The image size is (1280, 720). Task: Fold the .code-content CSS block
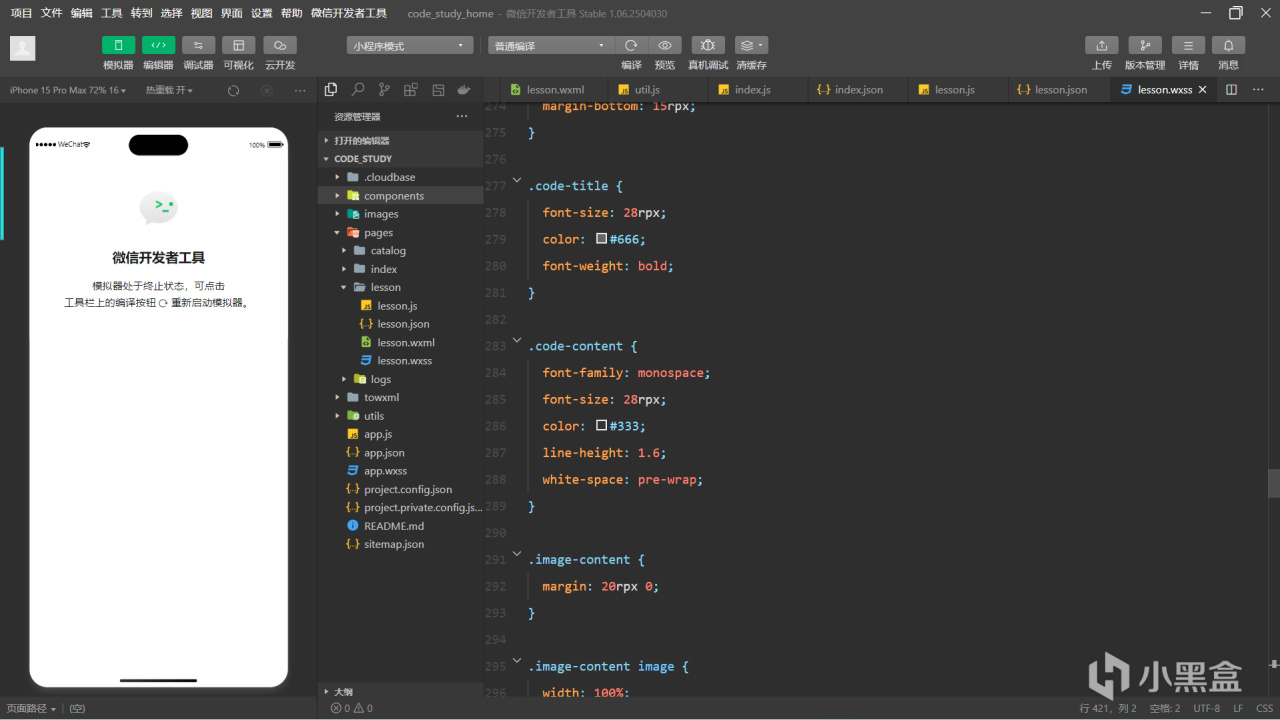tap(517, 341)
